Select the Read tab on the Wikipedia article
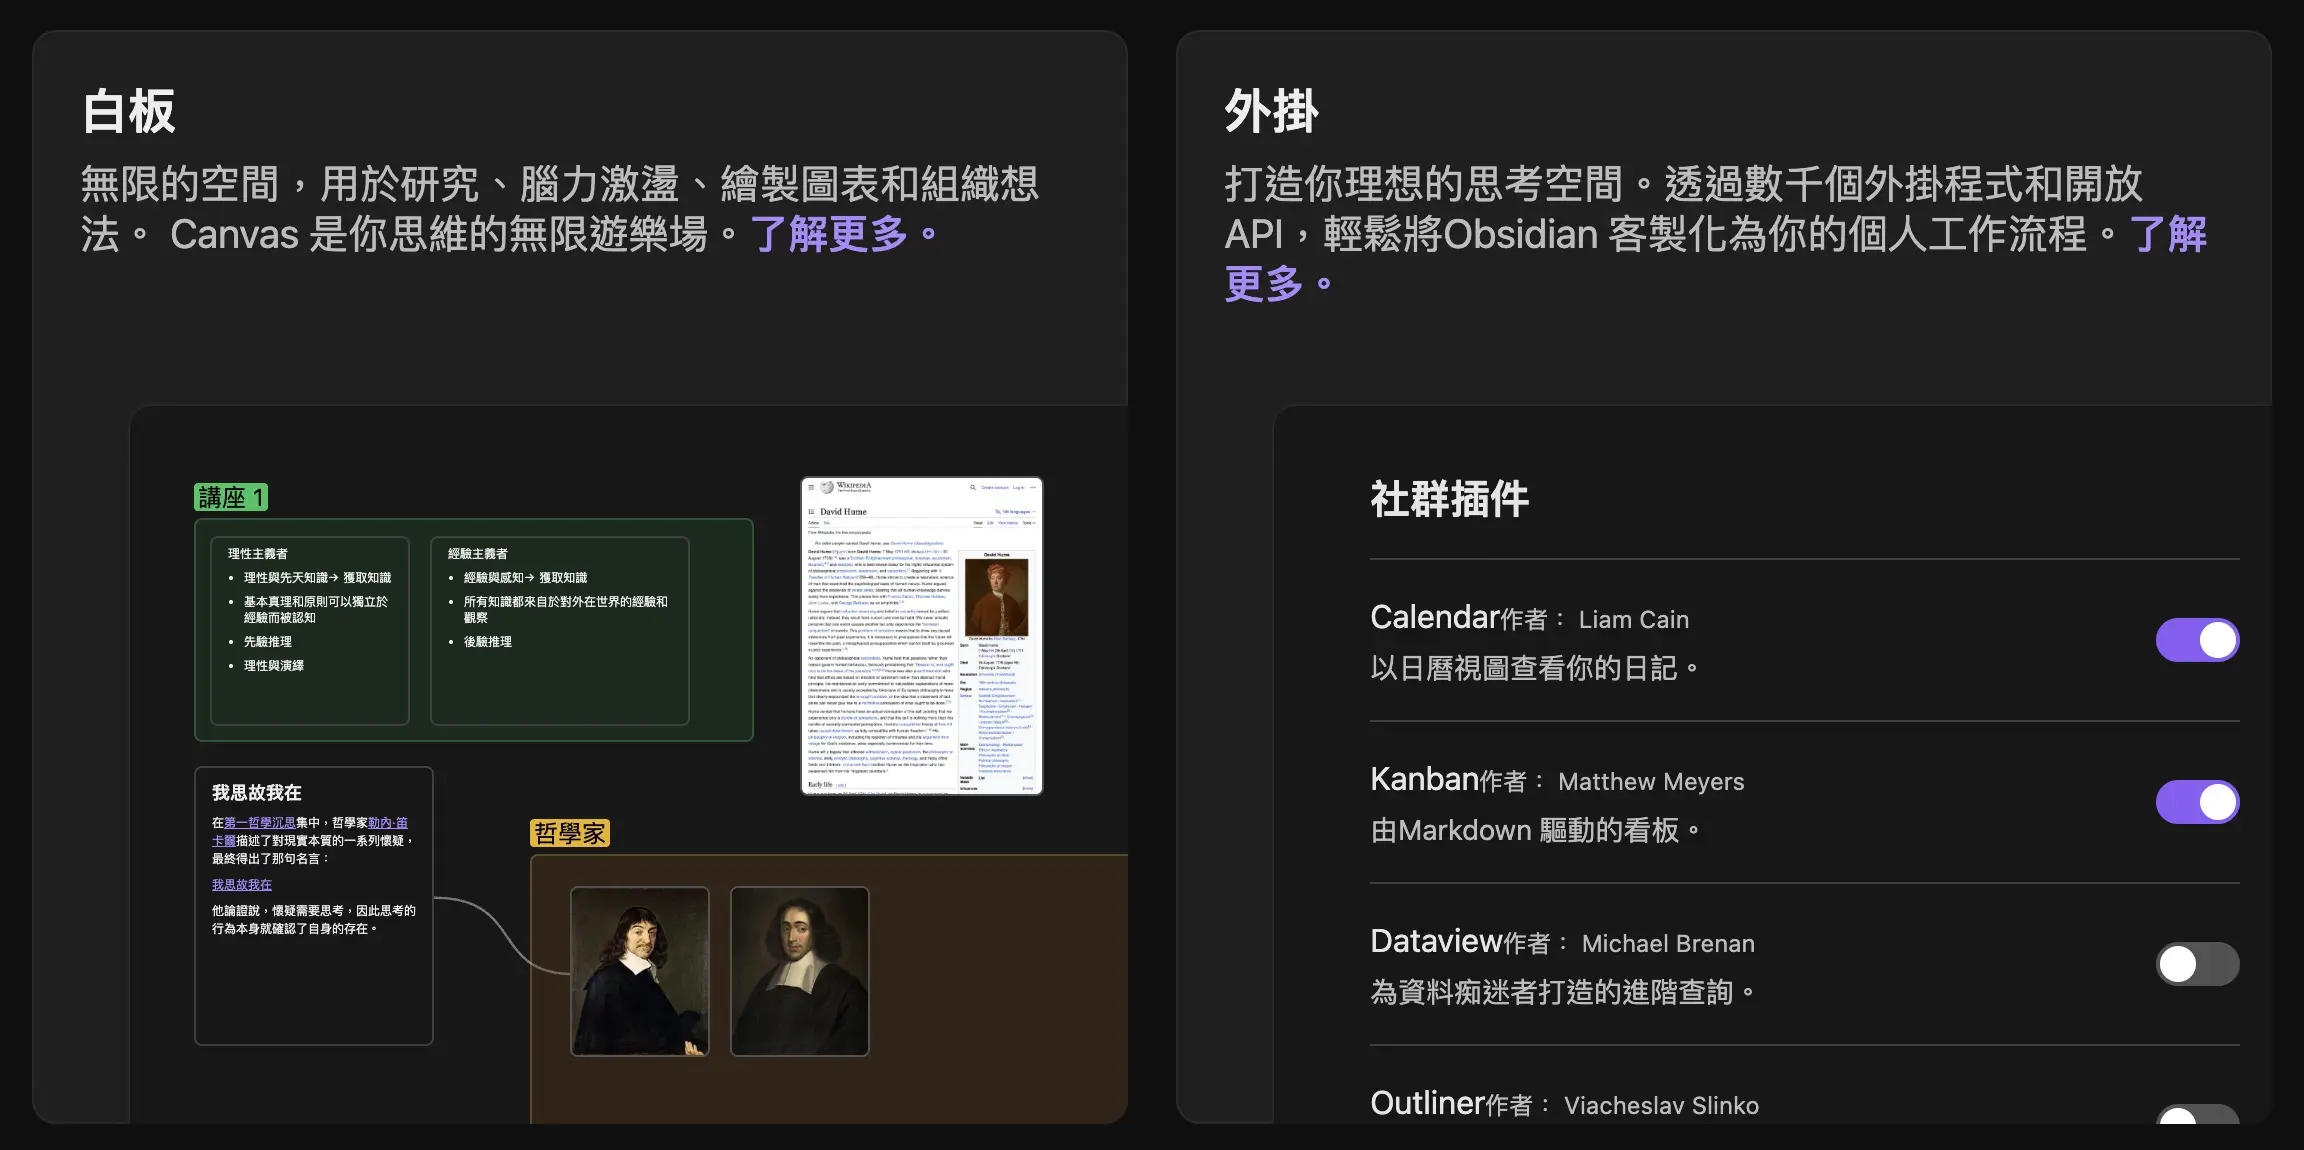This screenshot has width=2304, height=1150. pos(979,523)
